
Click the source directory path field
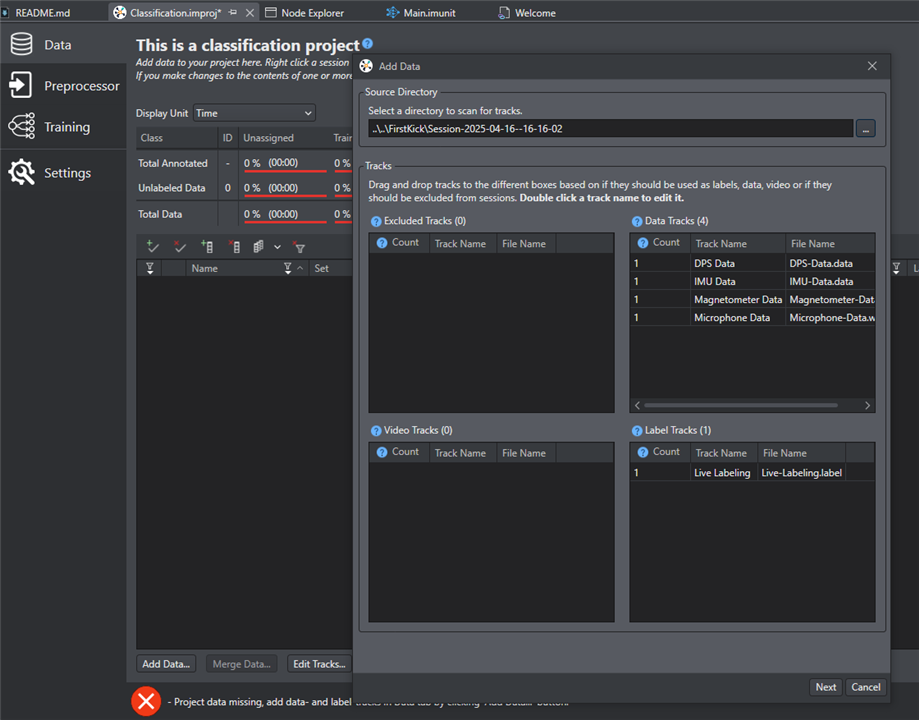(611, 128)
